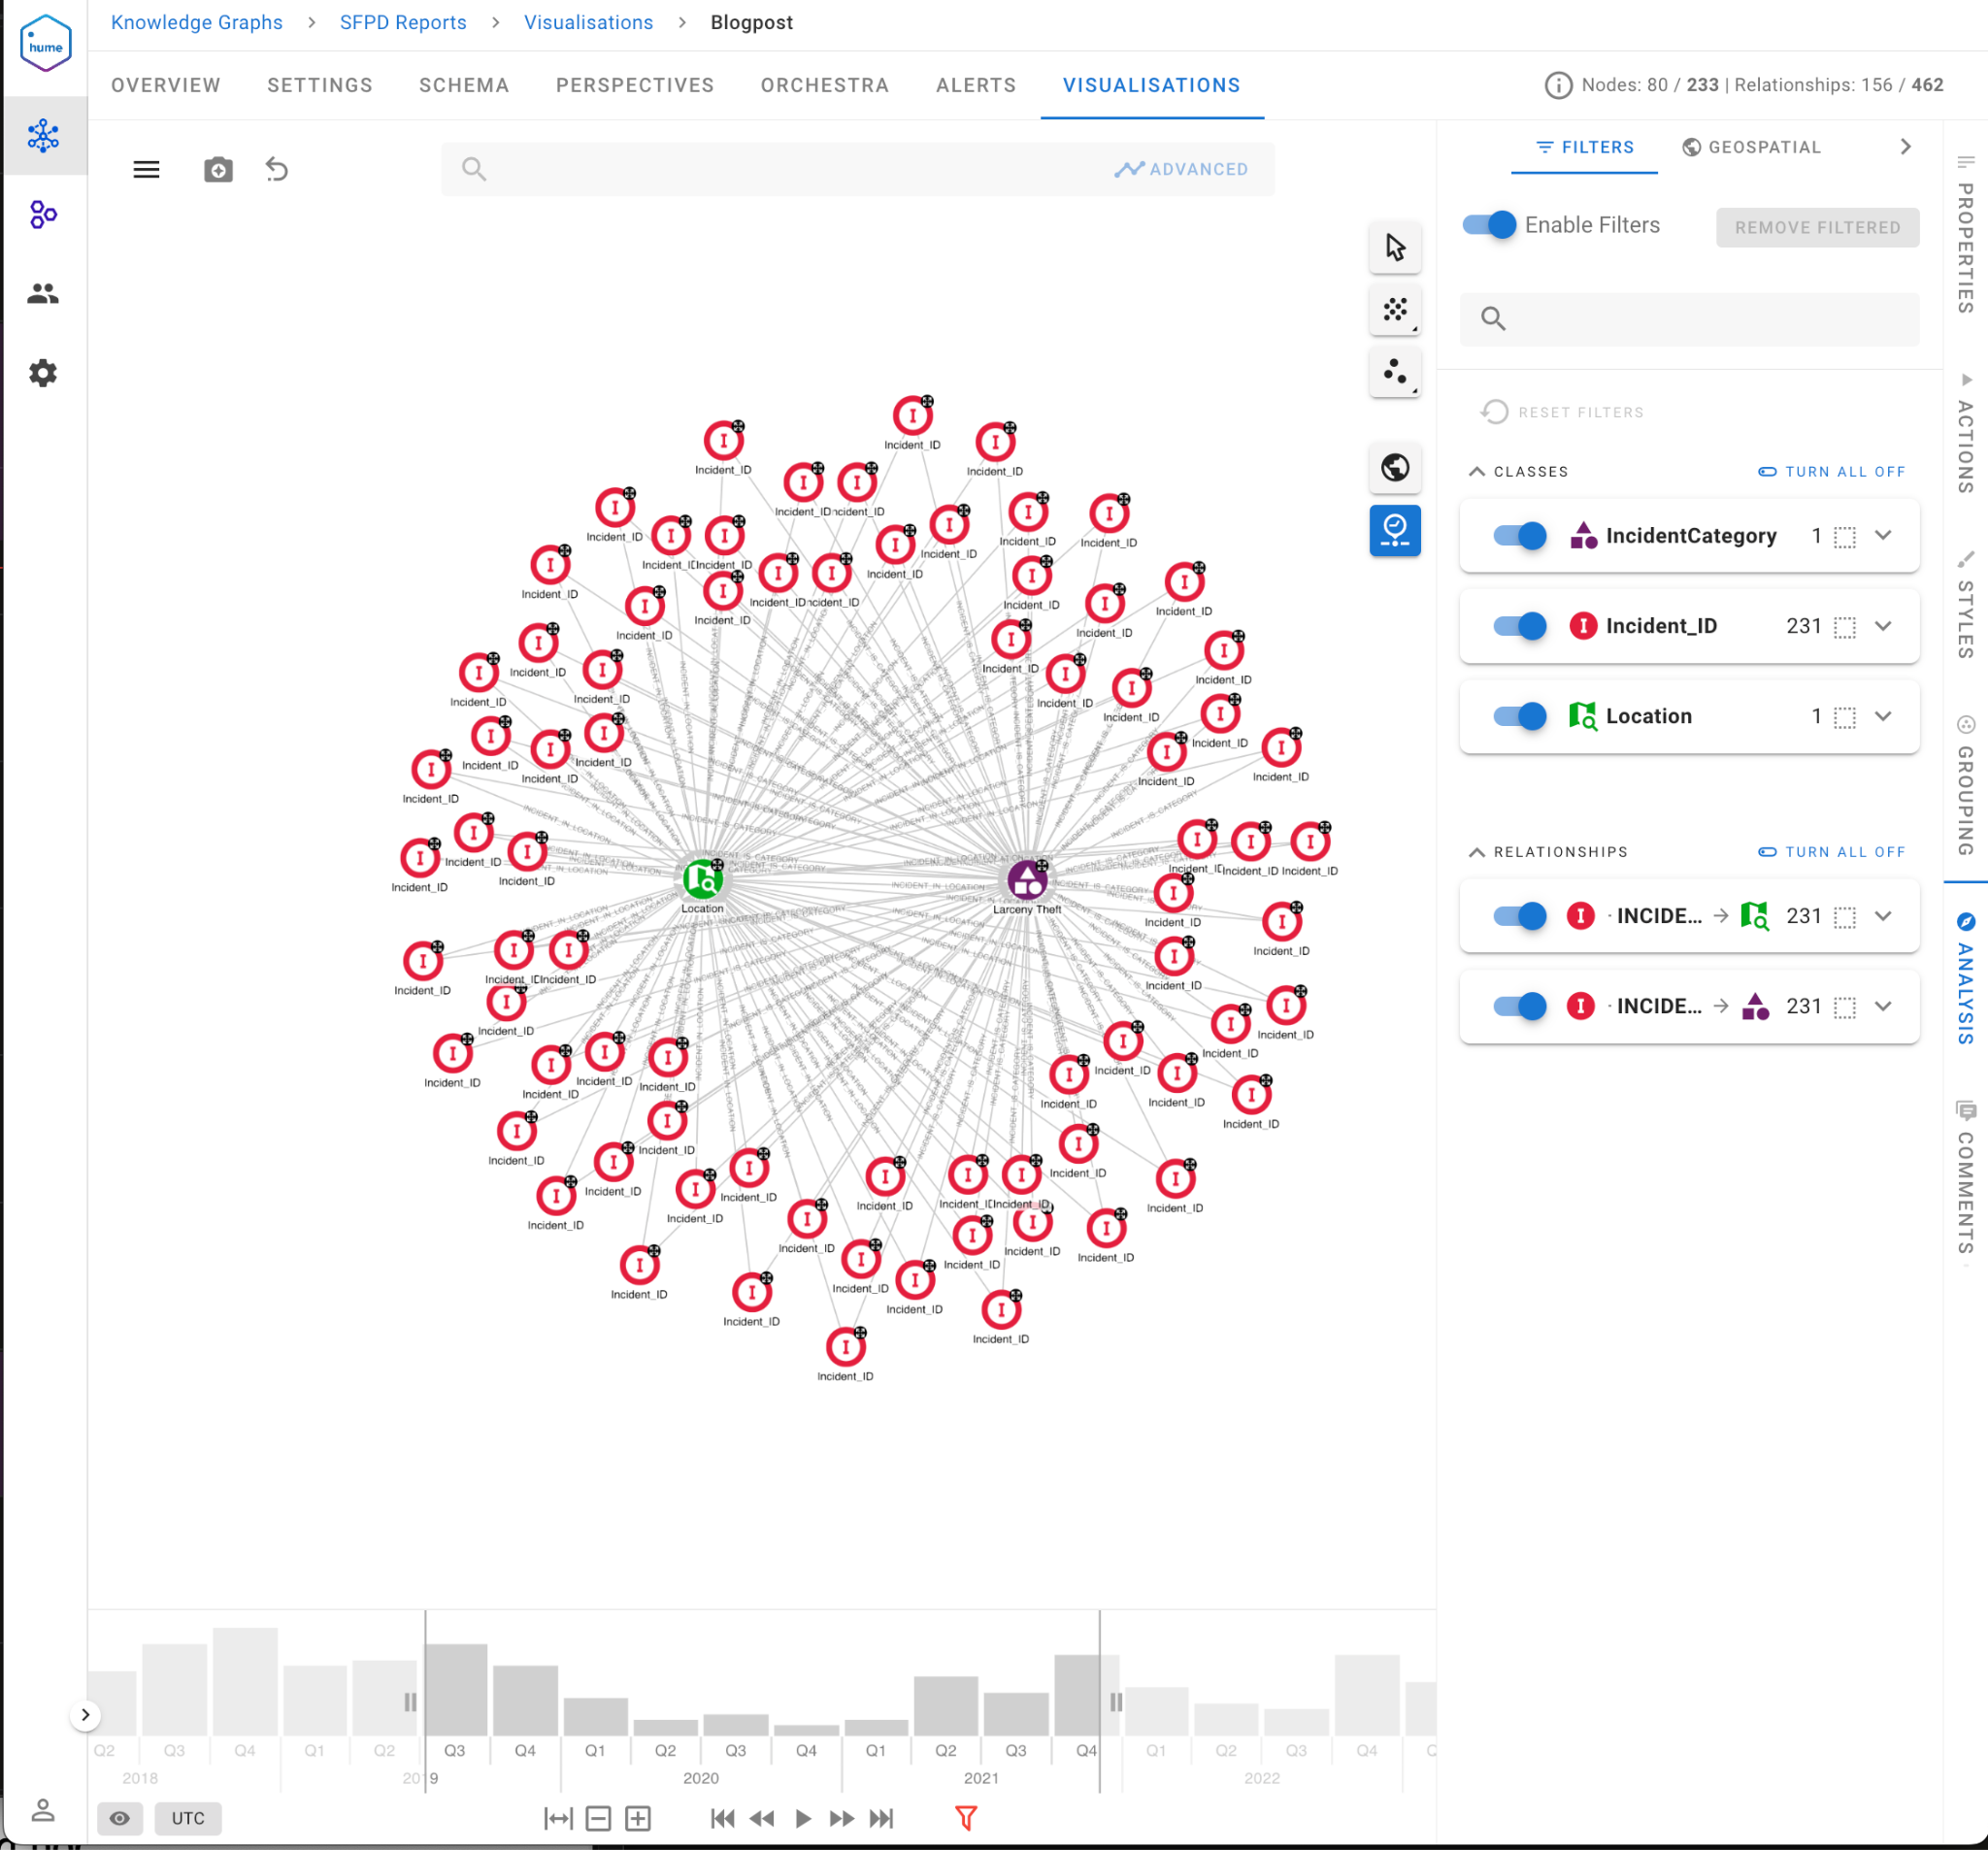Click the right timeline range handle

click(x=1115, y=1702)
